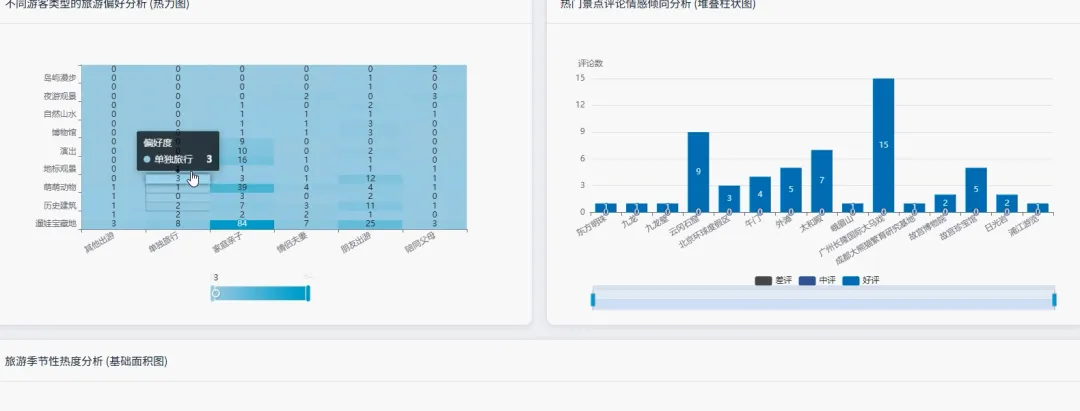Screen dimensions: 1080x411
Task: Toggle the 好评 legend series
Action: 861,281
